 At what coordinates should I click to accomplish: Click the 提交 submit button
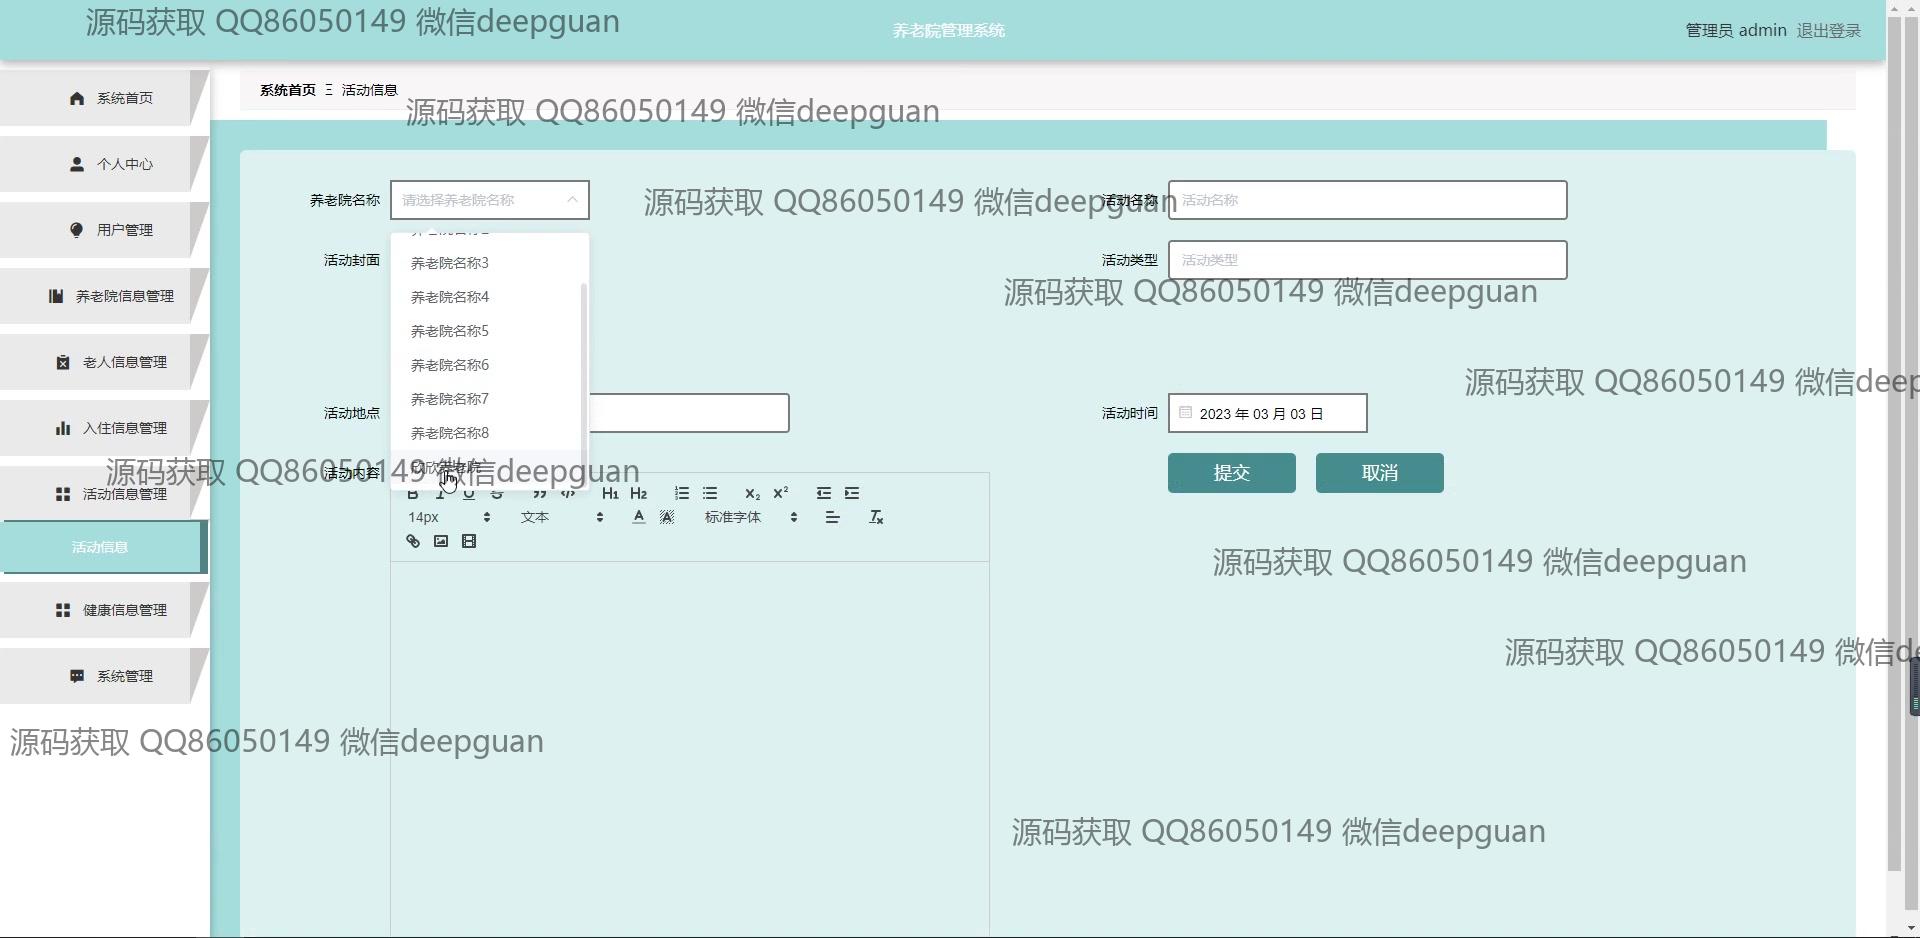1231,473
